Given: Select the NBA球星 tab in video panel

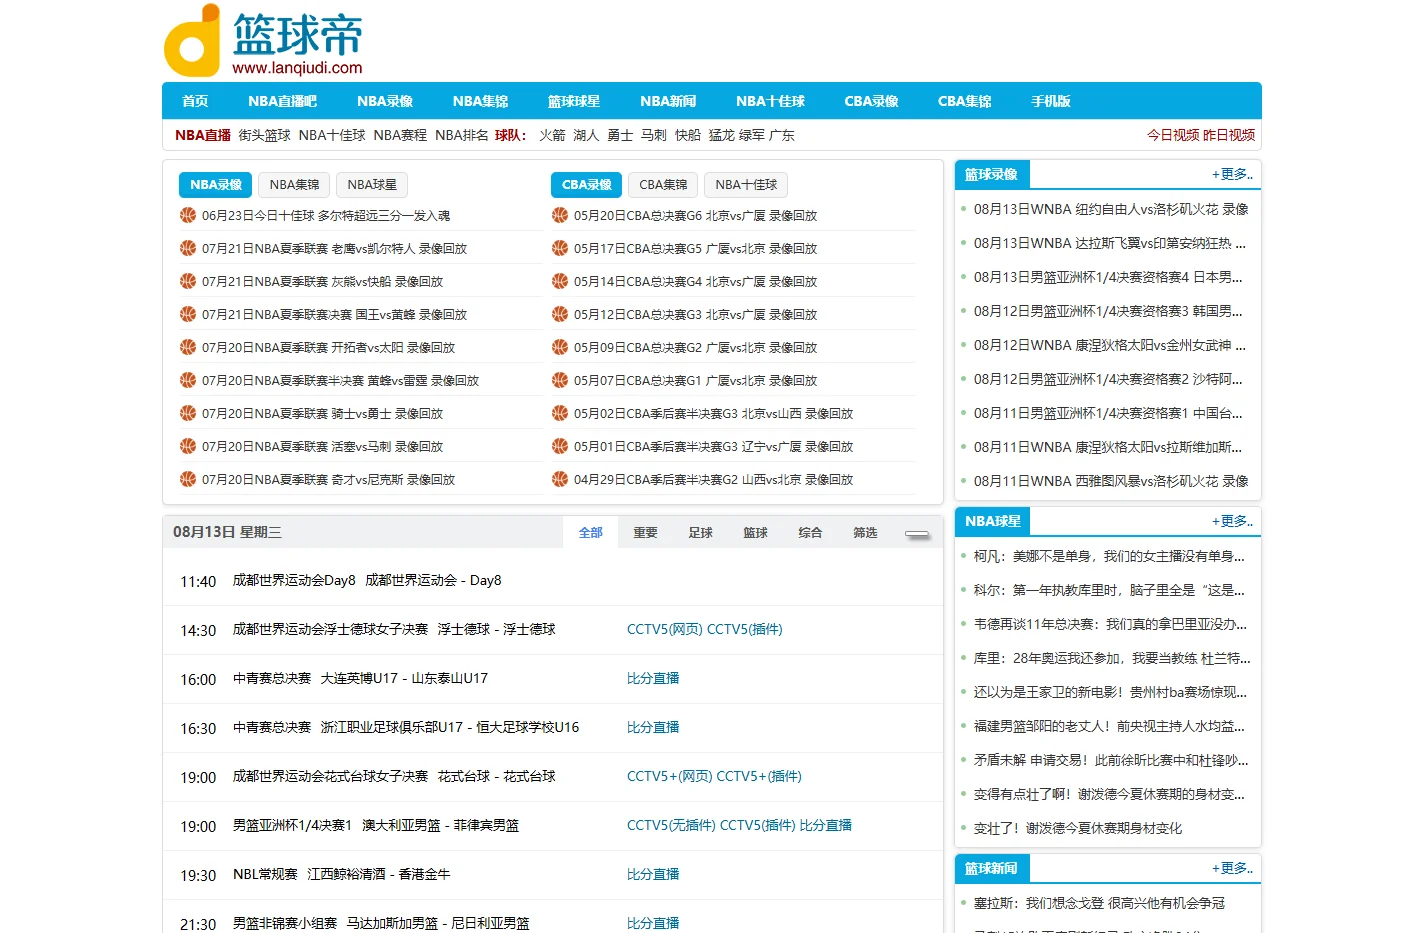Looking at the screenshot, I should coord(372,185).
